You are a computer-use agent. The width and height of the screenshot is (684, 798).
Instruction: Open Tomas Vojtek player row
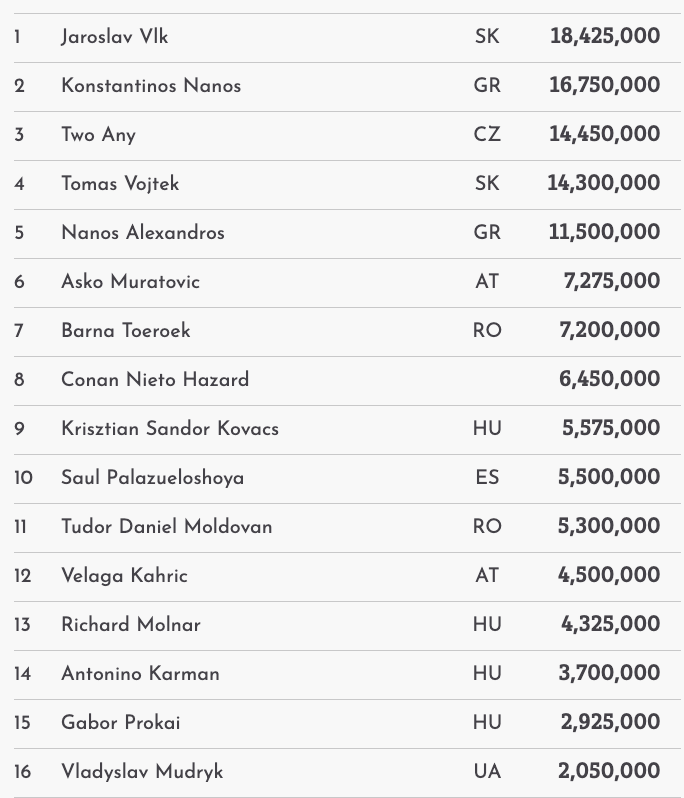[x=120, y=184]
